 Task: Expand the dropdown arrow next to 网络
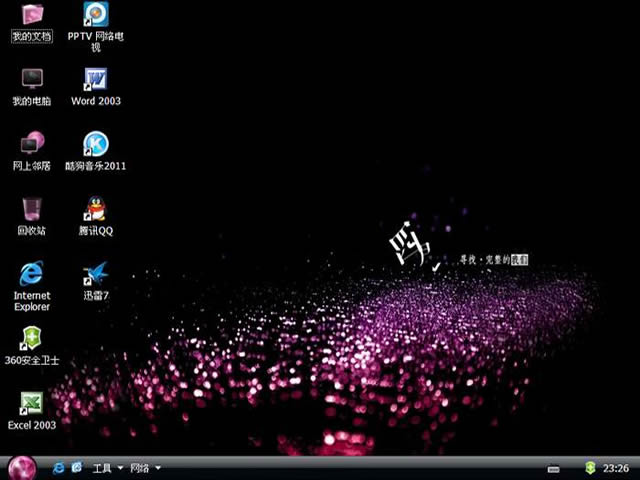pos(158,468)
